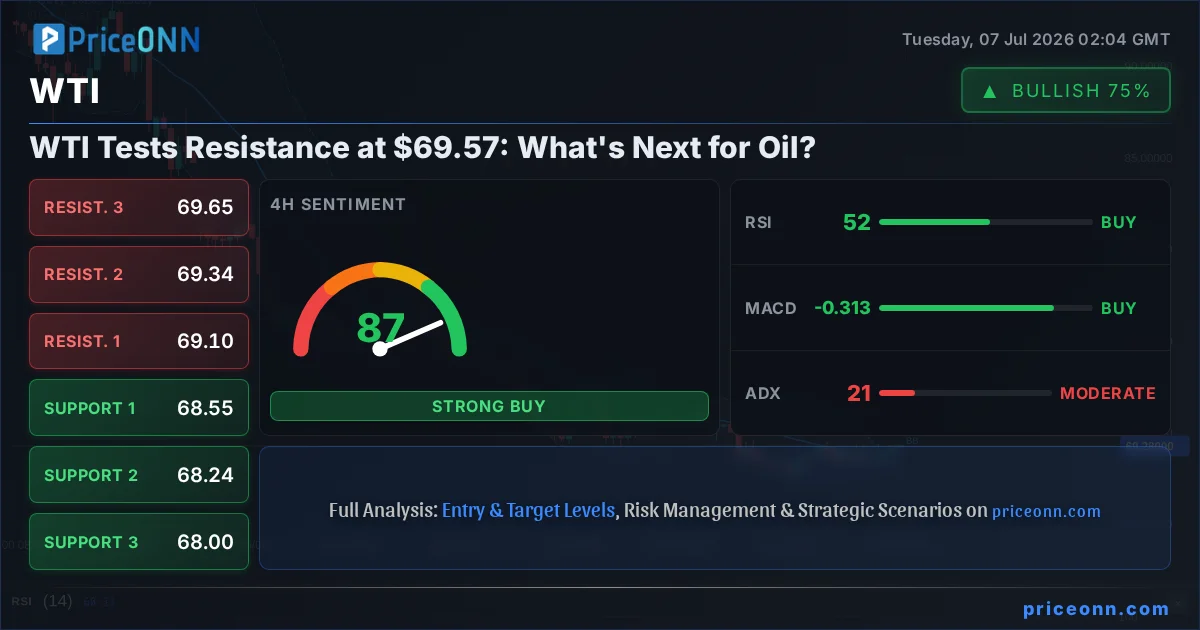Click Risk Management & Strategic Scenarios text
Screen dimensions: 1200x630
click(793, 510)
